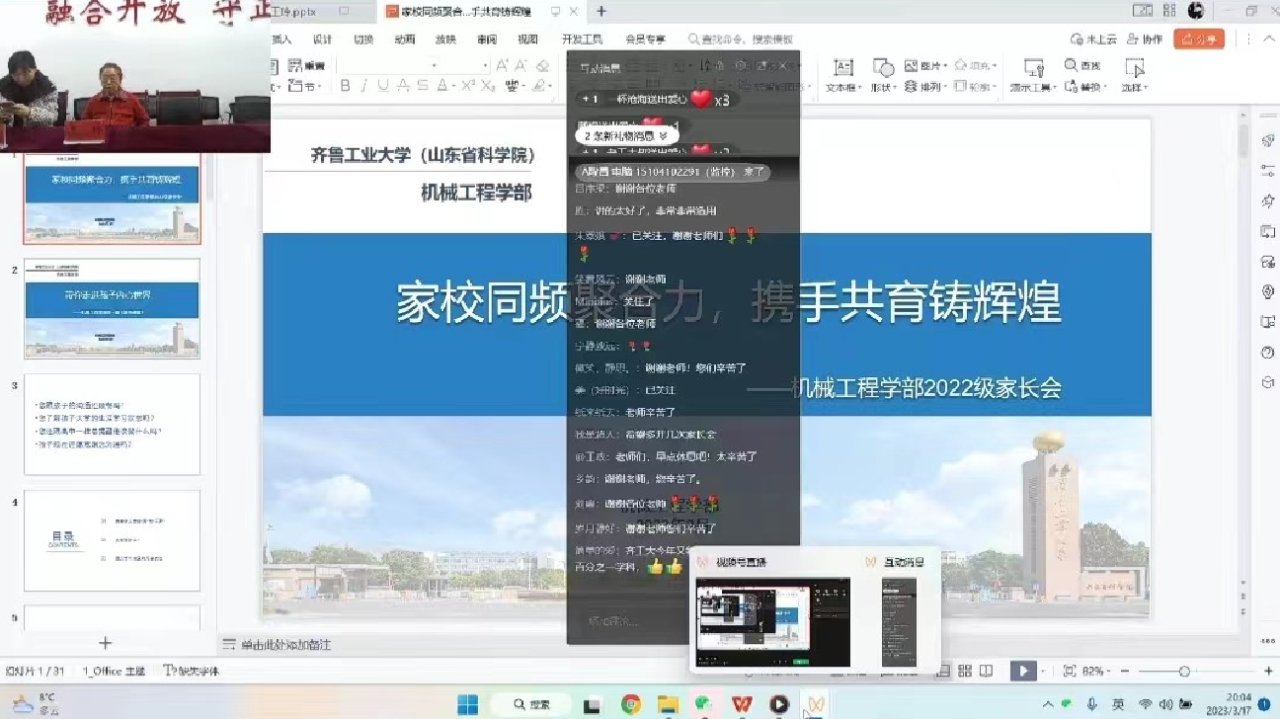Viewport: 1280px width, 719px height.
Task: Open the zoom percentage 82% dropdown
Action: [x=1098, y=671]
